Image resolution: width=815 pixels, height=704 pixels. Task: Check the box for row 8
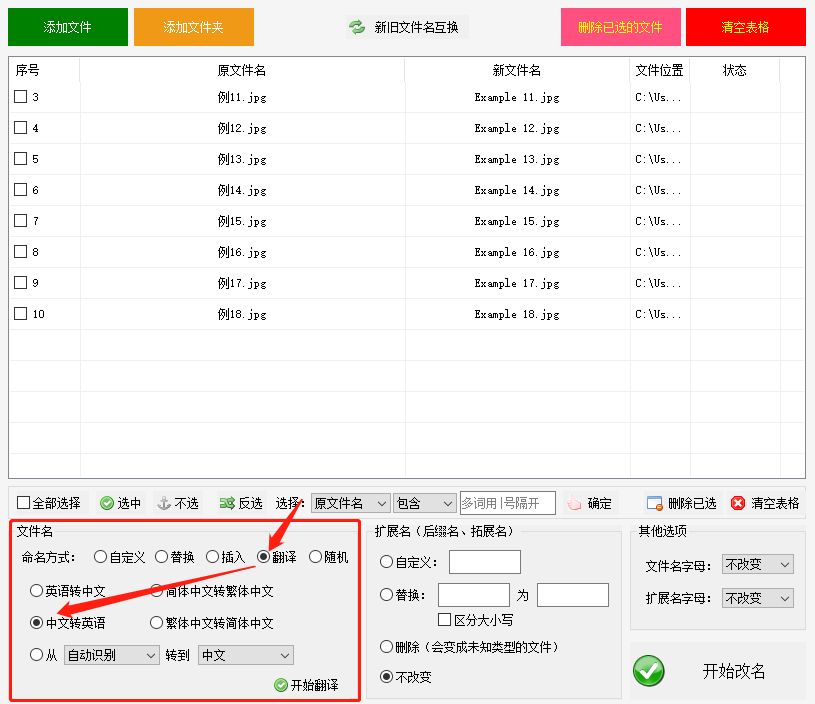20,252
